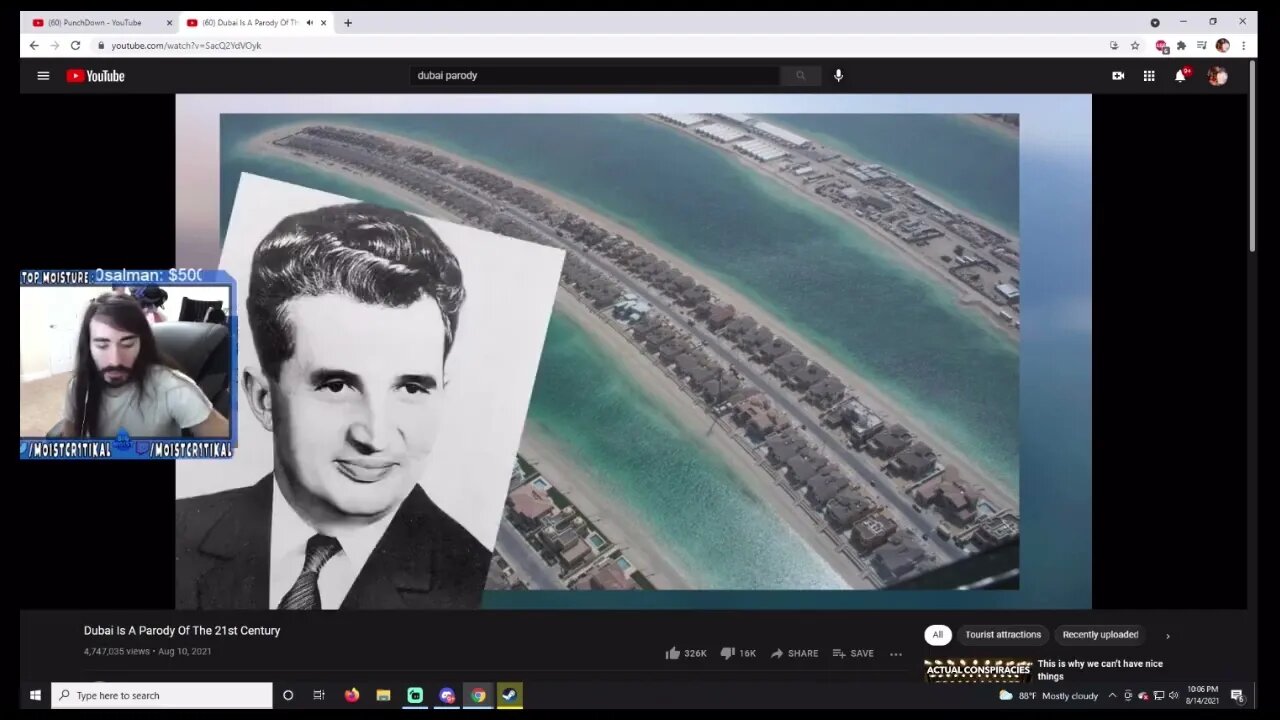Open Steam from the taskbar
The width and height of the screenshot is (1280, 720).
(x=510, y=695)
